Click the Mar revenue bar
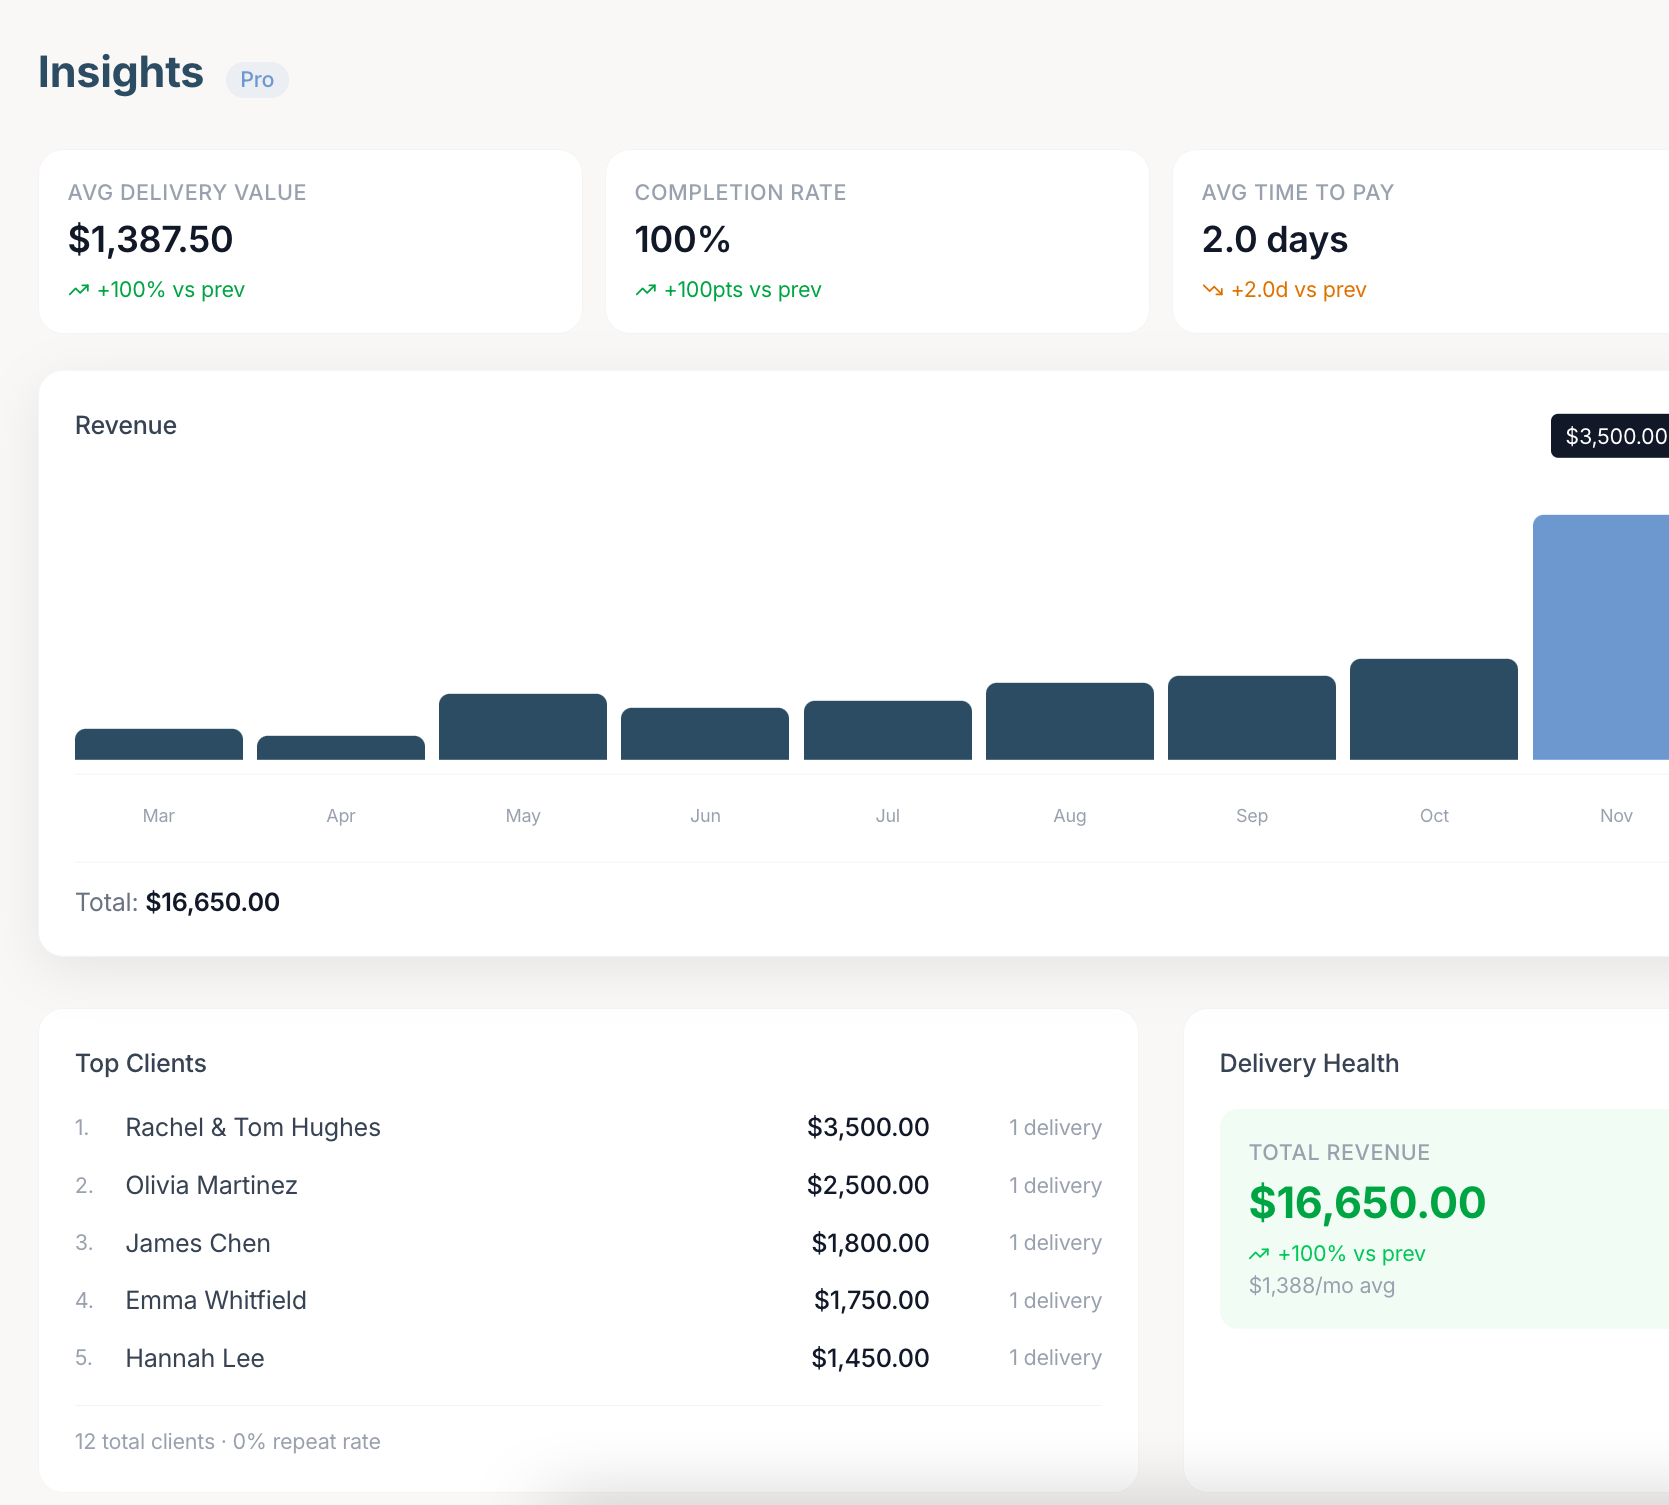 (x=158, y=745)
